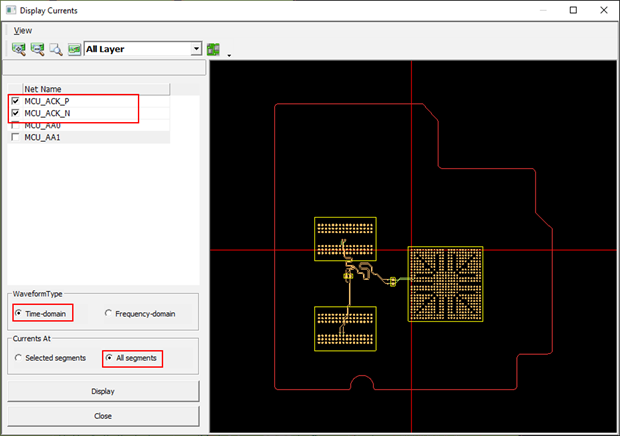Uncheck the MCU_ACK_N net checkbox

coord(15,113)
